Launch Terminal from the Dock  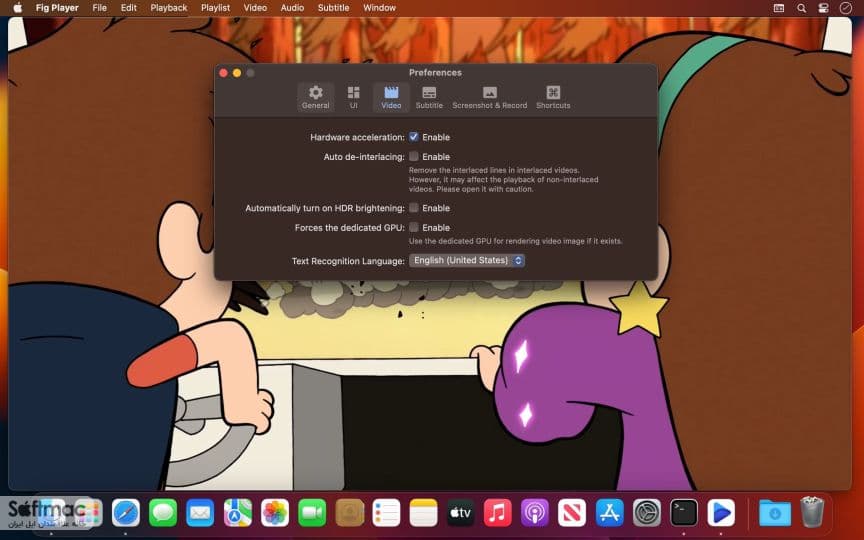684,513
